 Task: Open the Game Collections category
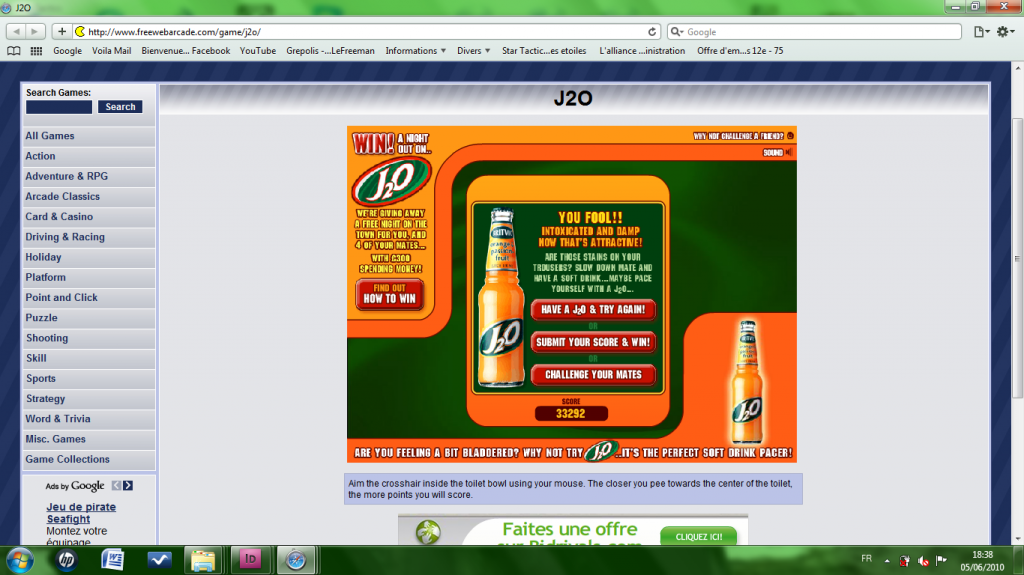click(89, 460)
